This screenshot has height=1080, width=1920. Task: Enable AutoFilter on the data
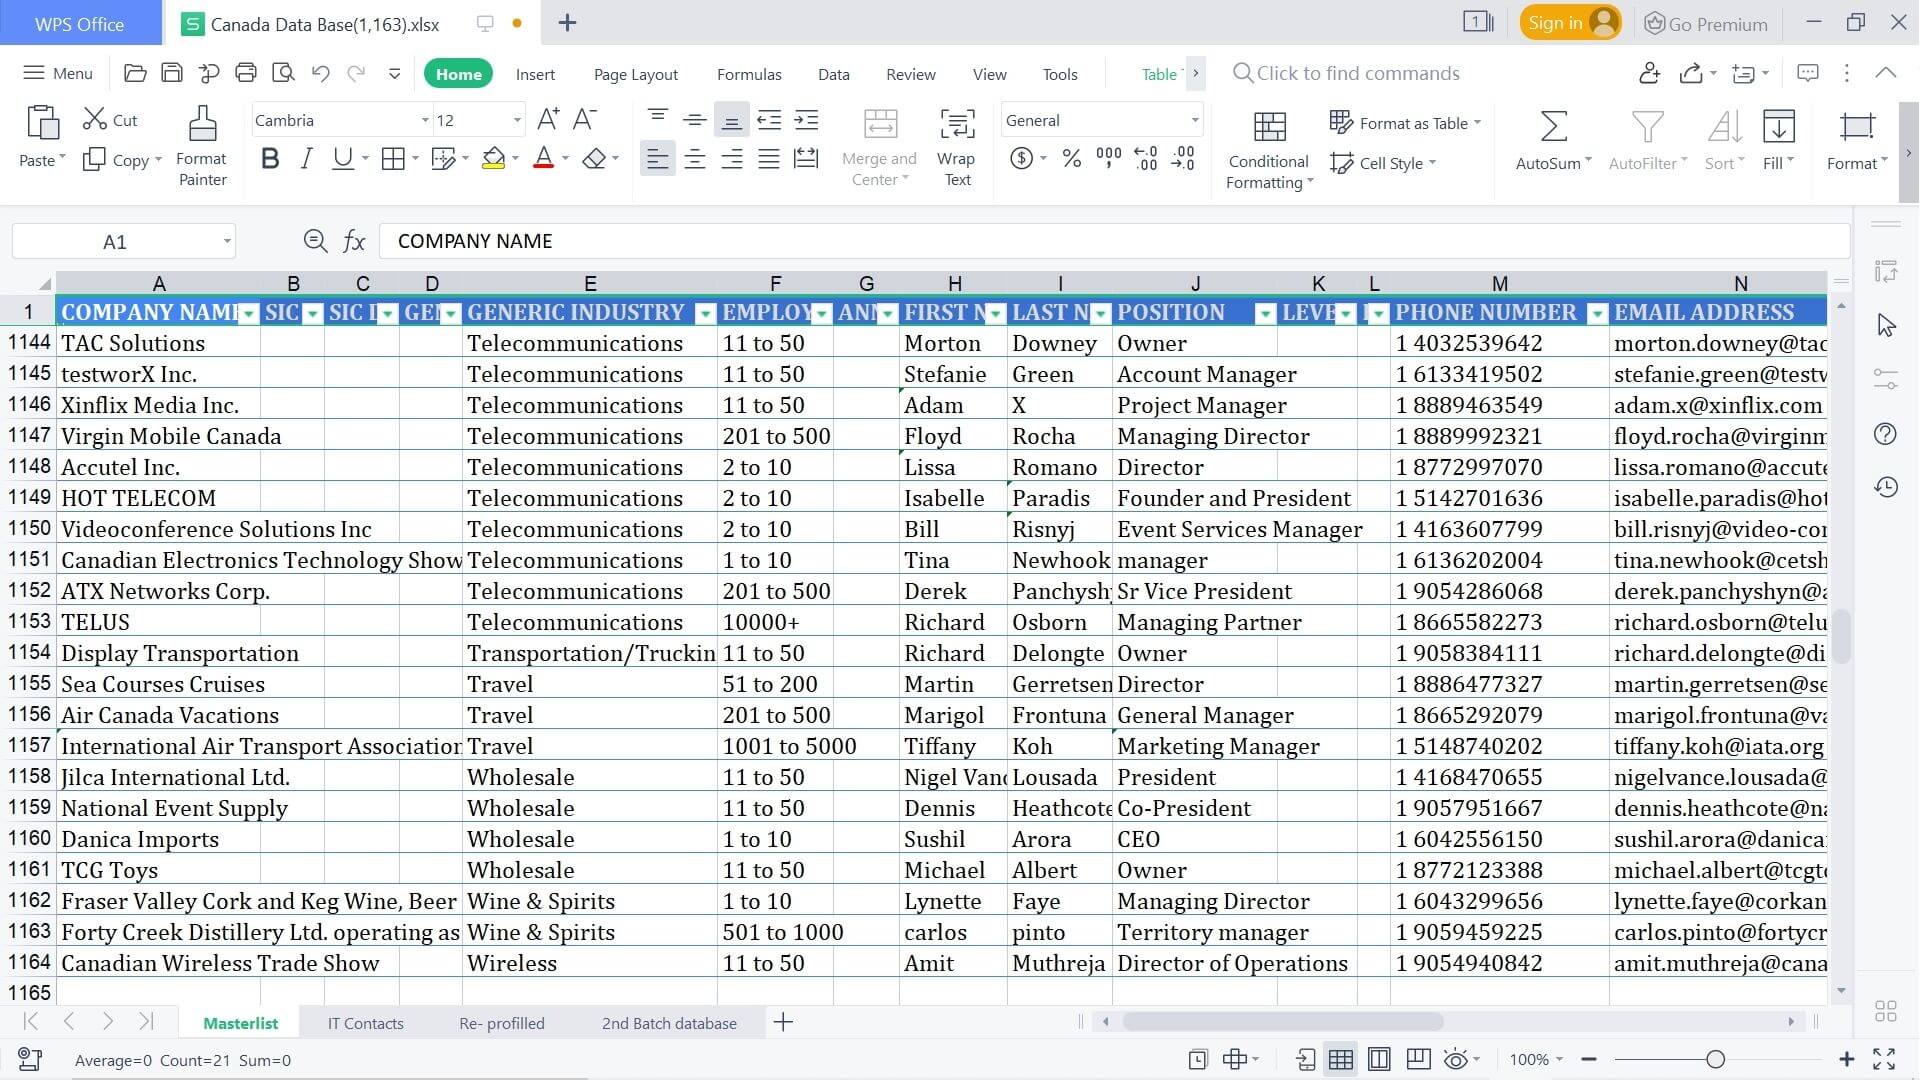point(1642,140)
